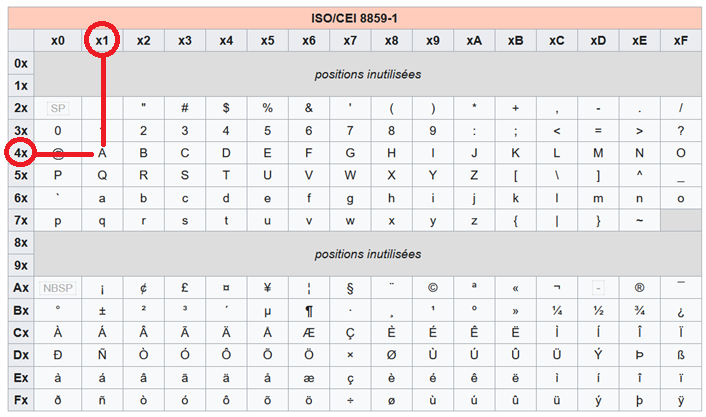
Task: Click the one-half fraction ½ cell
Action: (x=597, y=310)
